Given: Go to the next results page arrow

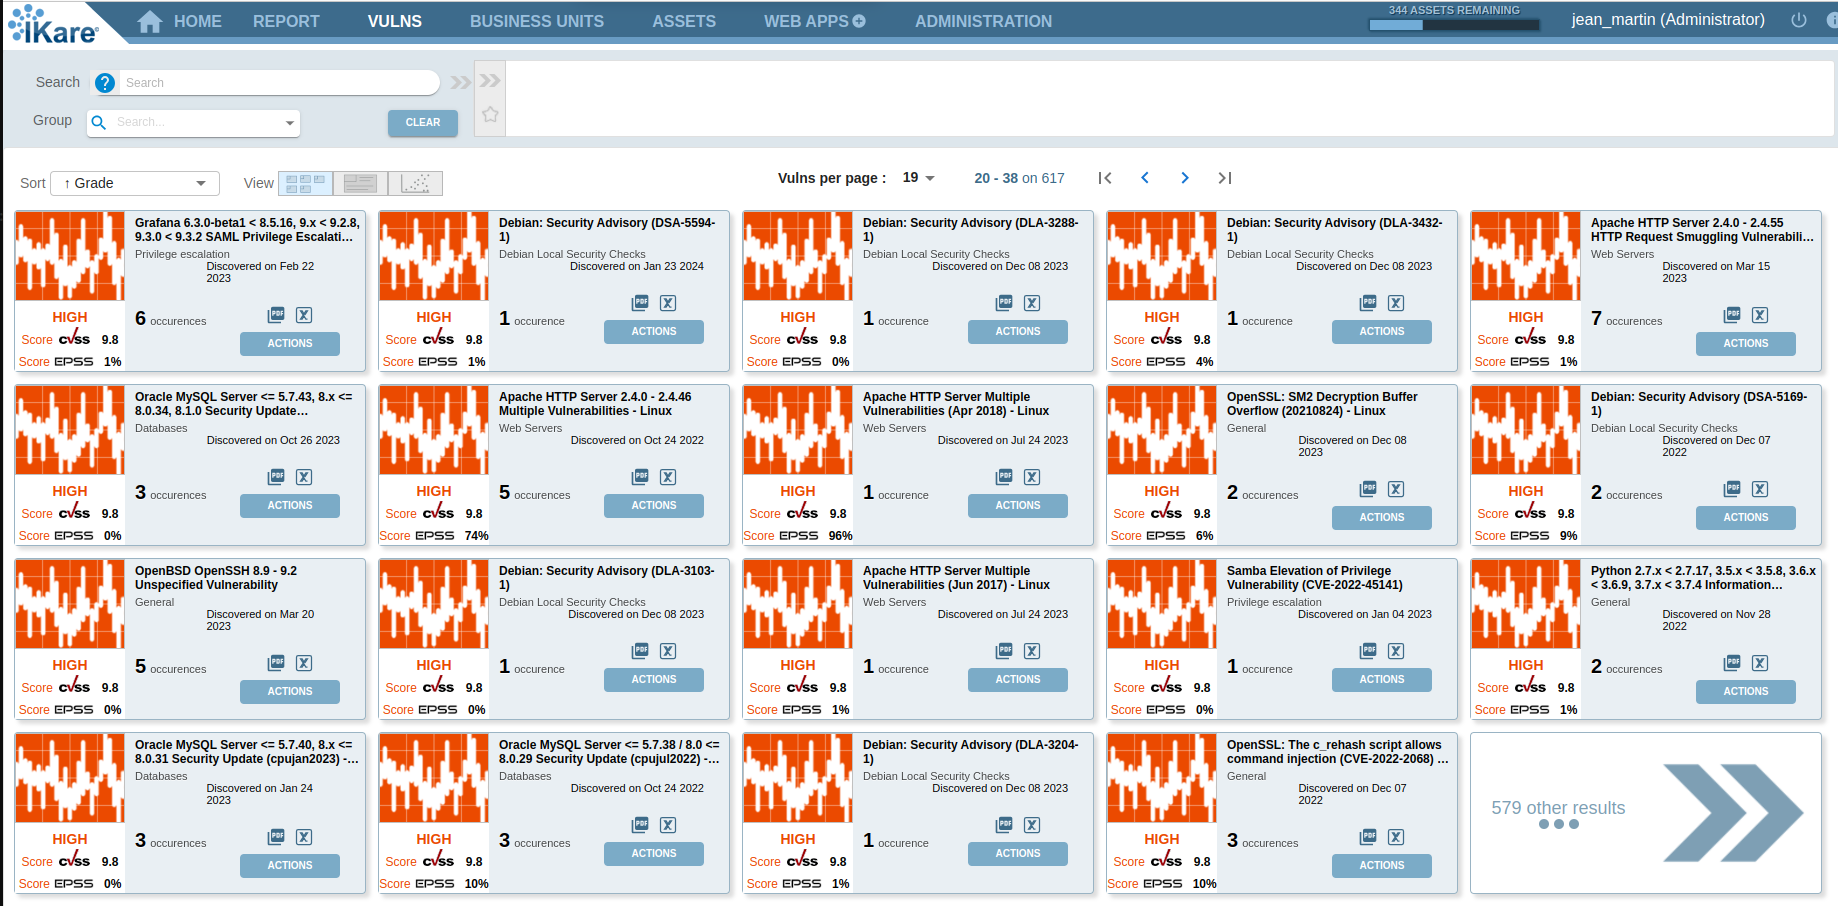Looking at the screenshot, I should [x=1184, y=177].
